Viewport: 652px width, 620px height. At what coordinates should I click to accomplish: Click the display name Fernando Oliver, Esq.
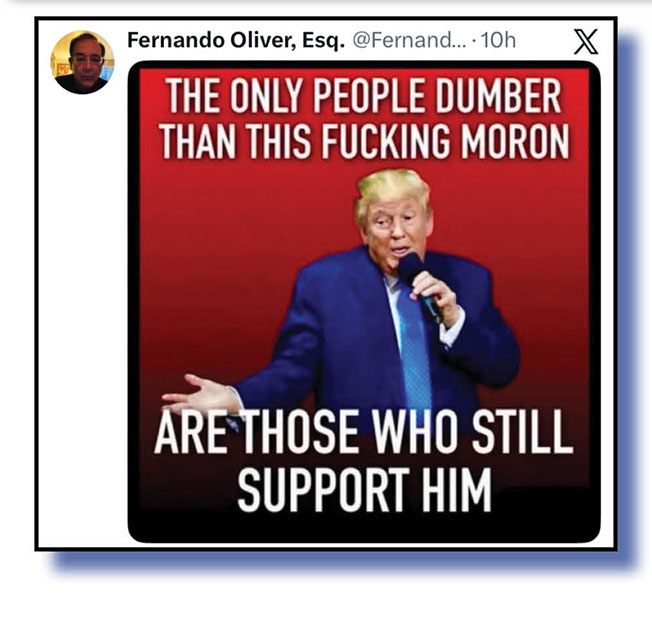(236, 40)
